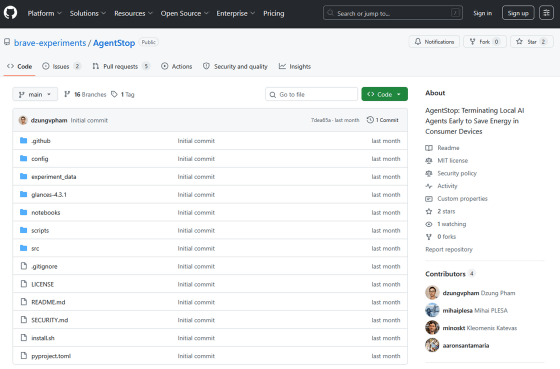This screenshot has width=560, height=369.
Task: Switch to the Issues tab
Action: point(61,66)
